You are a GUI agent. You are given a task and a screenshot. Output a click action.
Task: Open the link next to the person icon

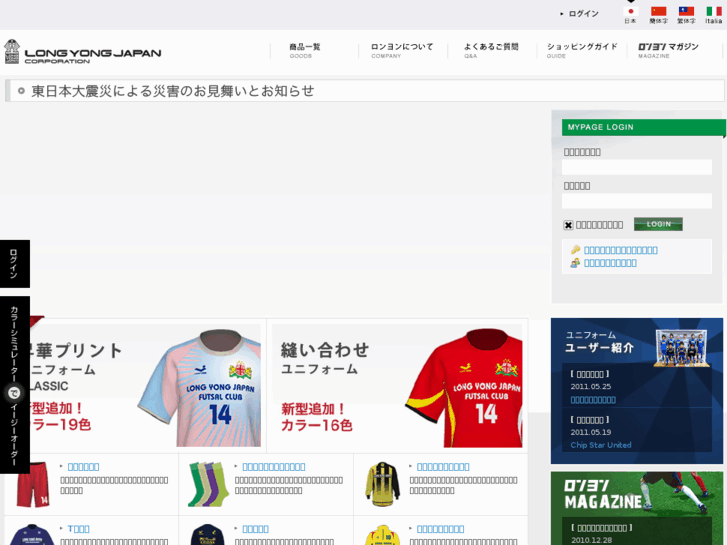click(610, 263)
